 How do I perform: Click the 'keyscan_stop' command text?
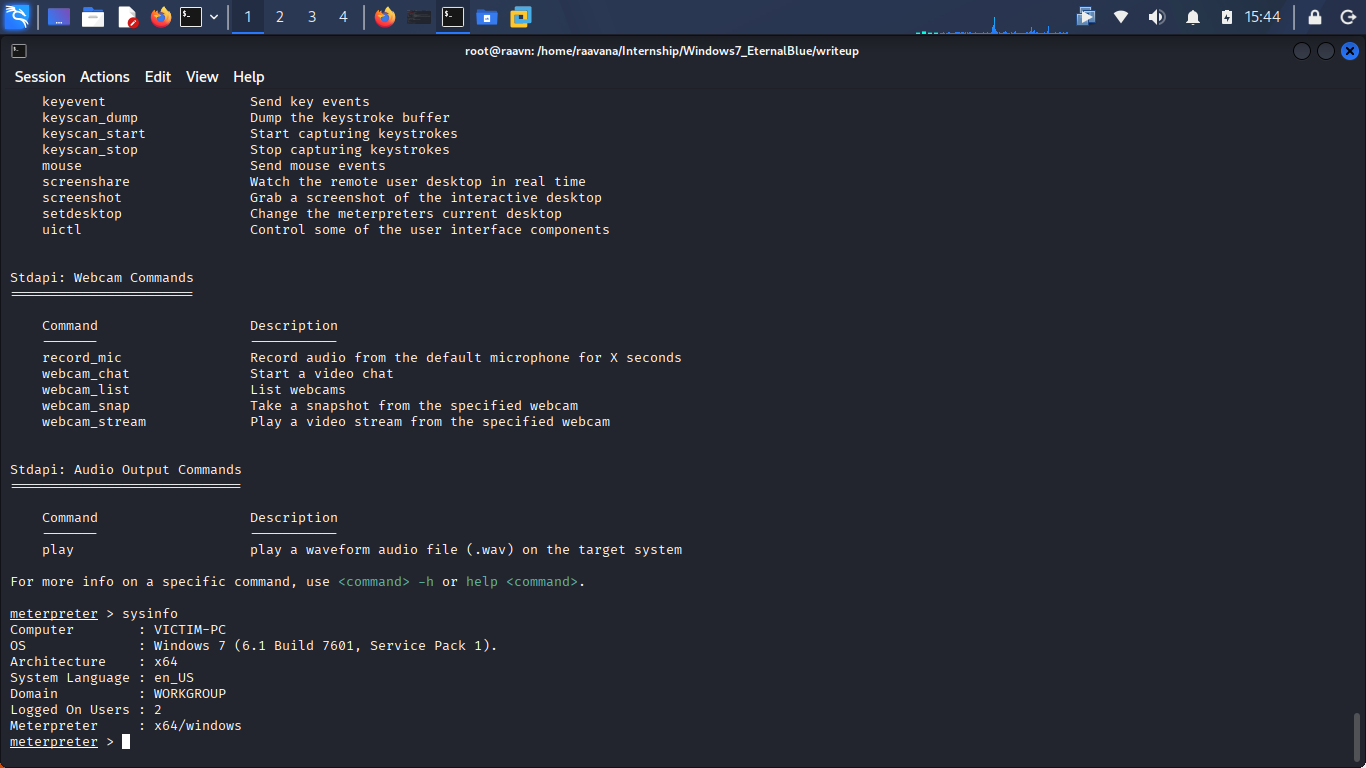90,150
